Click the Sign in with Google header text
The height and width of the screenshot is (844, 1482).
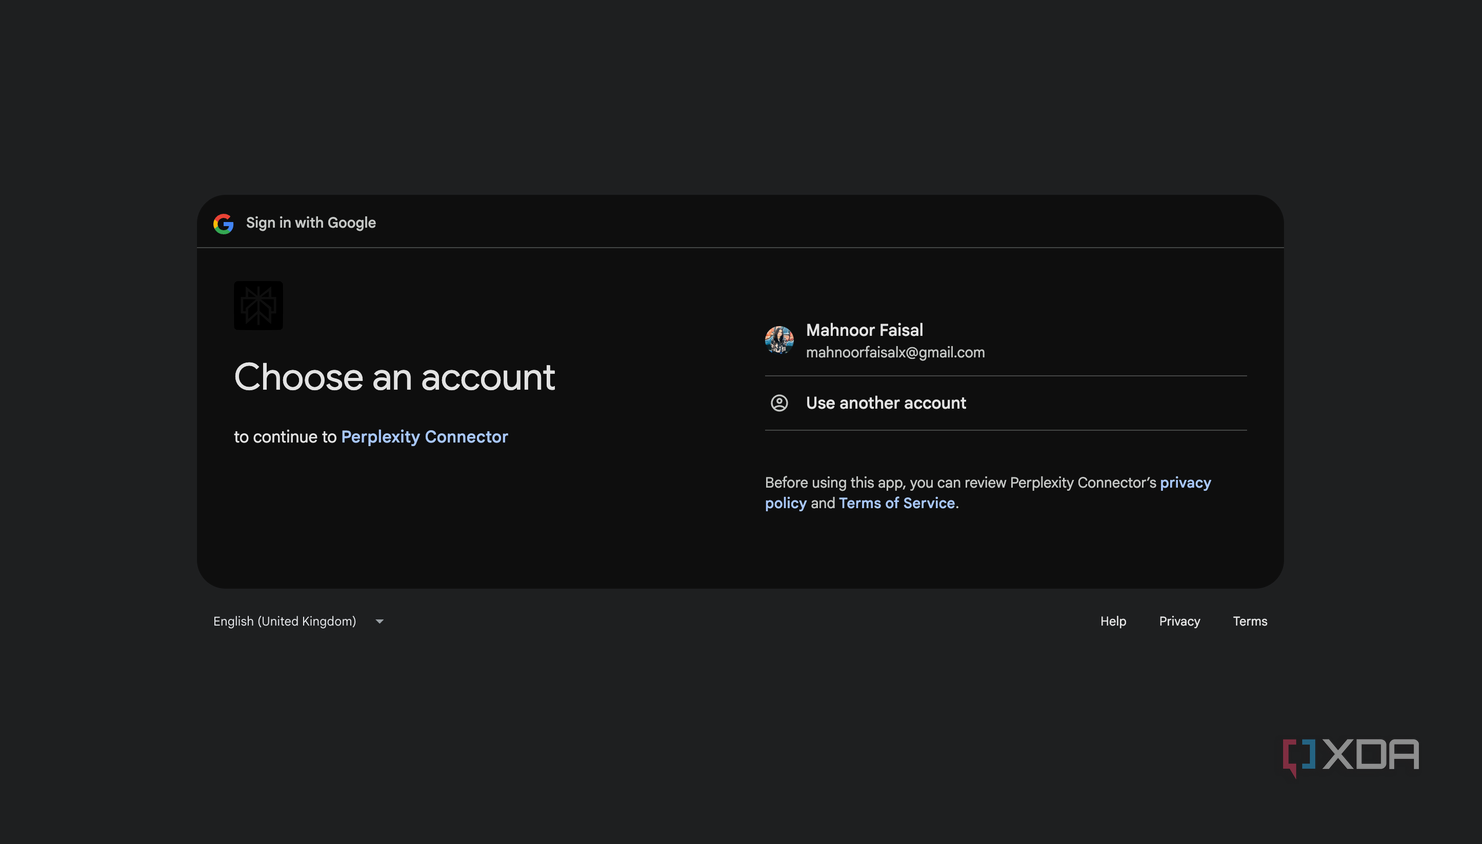311,223
